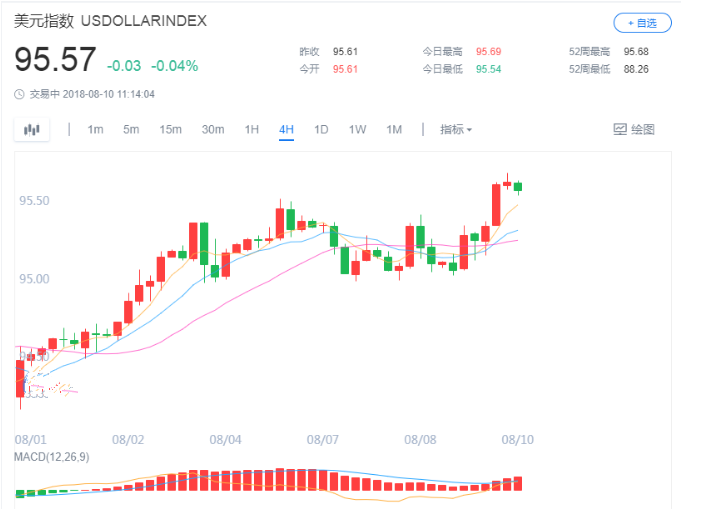708x509 pixels.
Task: Click the MACD(12,26,9) indicator label
Action: pyautogui.click(x=51, y=457)
